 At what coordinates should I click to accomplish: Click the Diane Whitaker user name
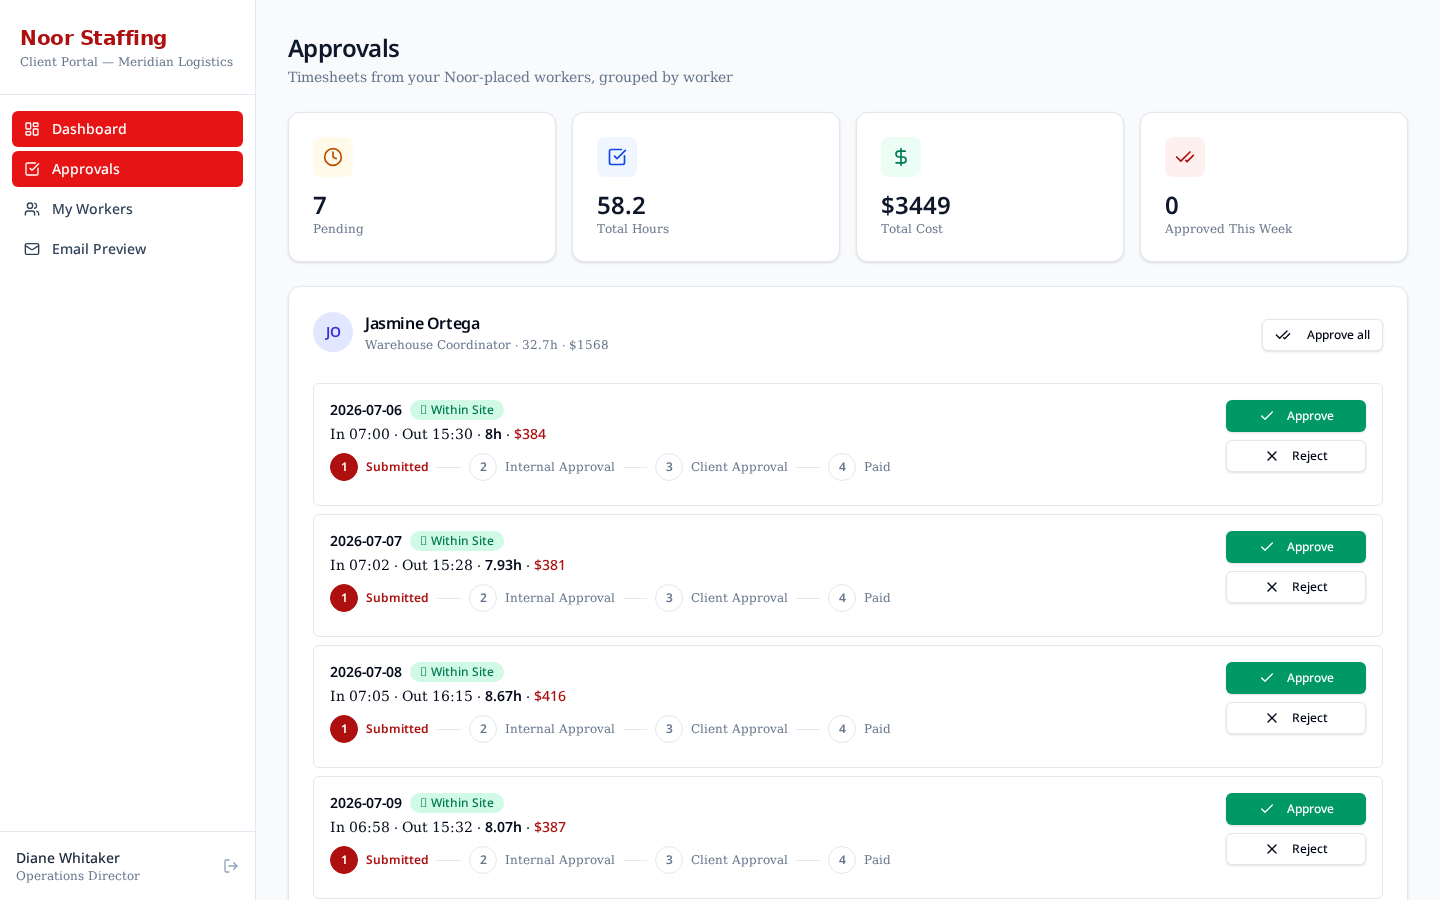coord(68,858)
